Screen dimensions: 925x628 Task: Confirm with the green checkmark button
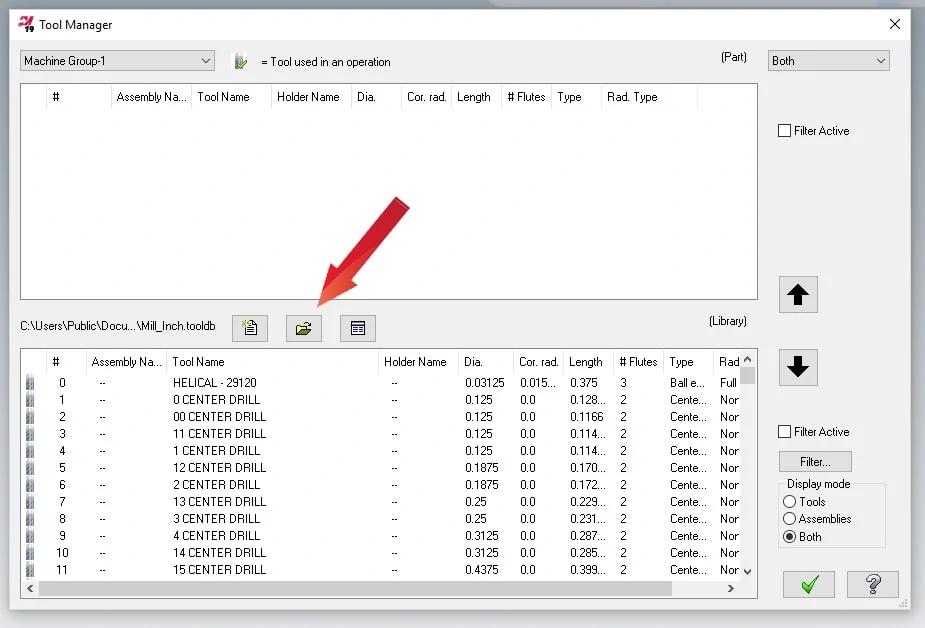[809, 584]
